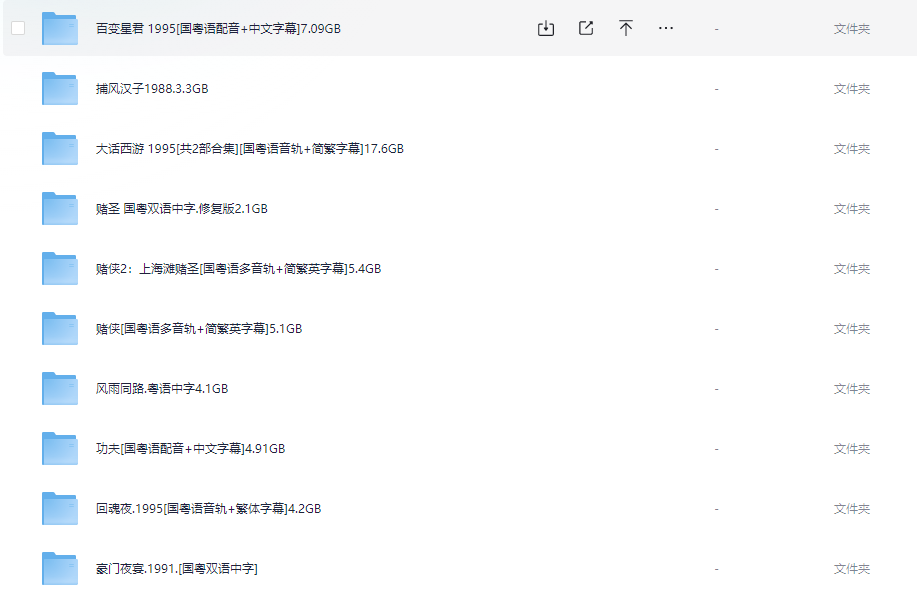Viewport: 917px width, 594px height.
Task: Open the three-dot more options menu
Action: click(666, 29)
